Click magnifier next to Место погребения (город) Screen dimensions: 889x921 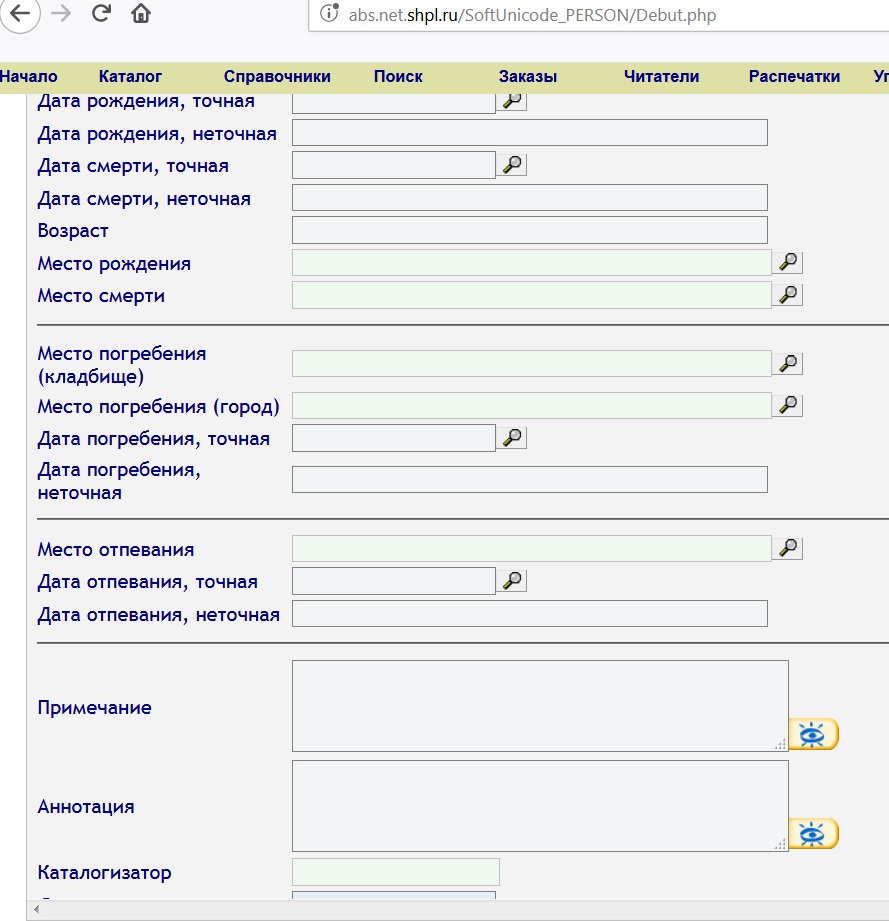[788, 405]
